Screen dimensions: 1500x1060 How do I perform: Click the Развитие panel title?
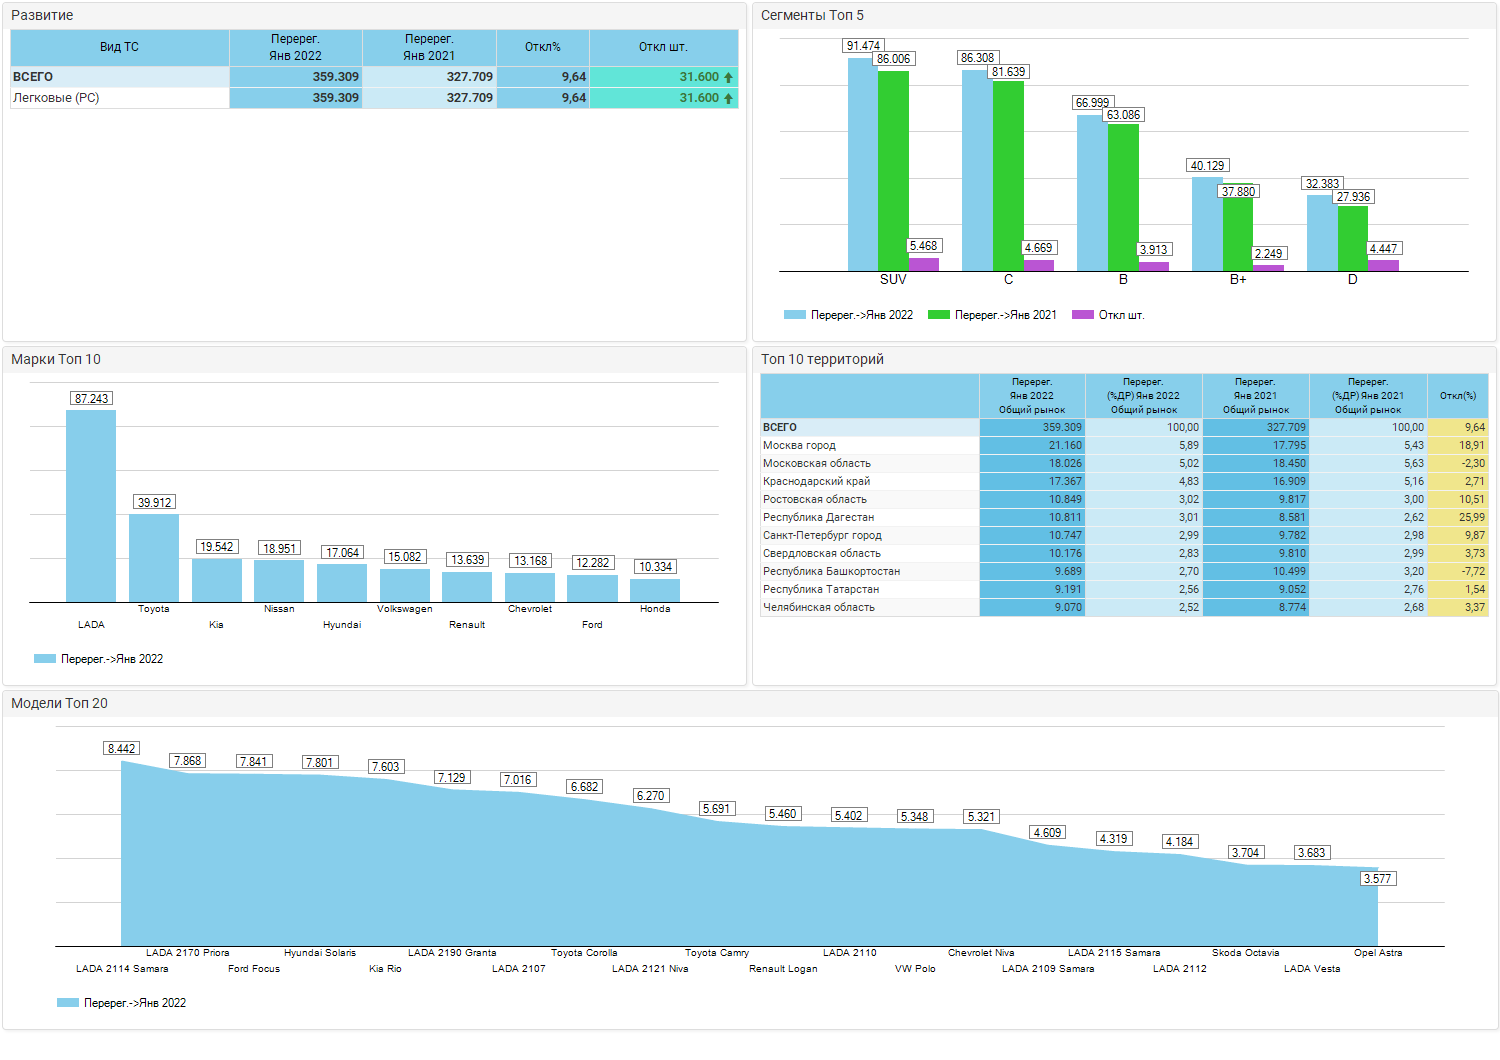click(42, 16)
